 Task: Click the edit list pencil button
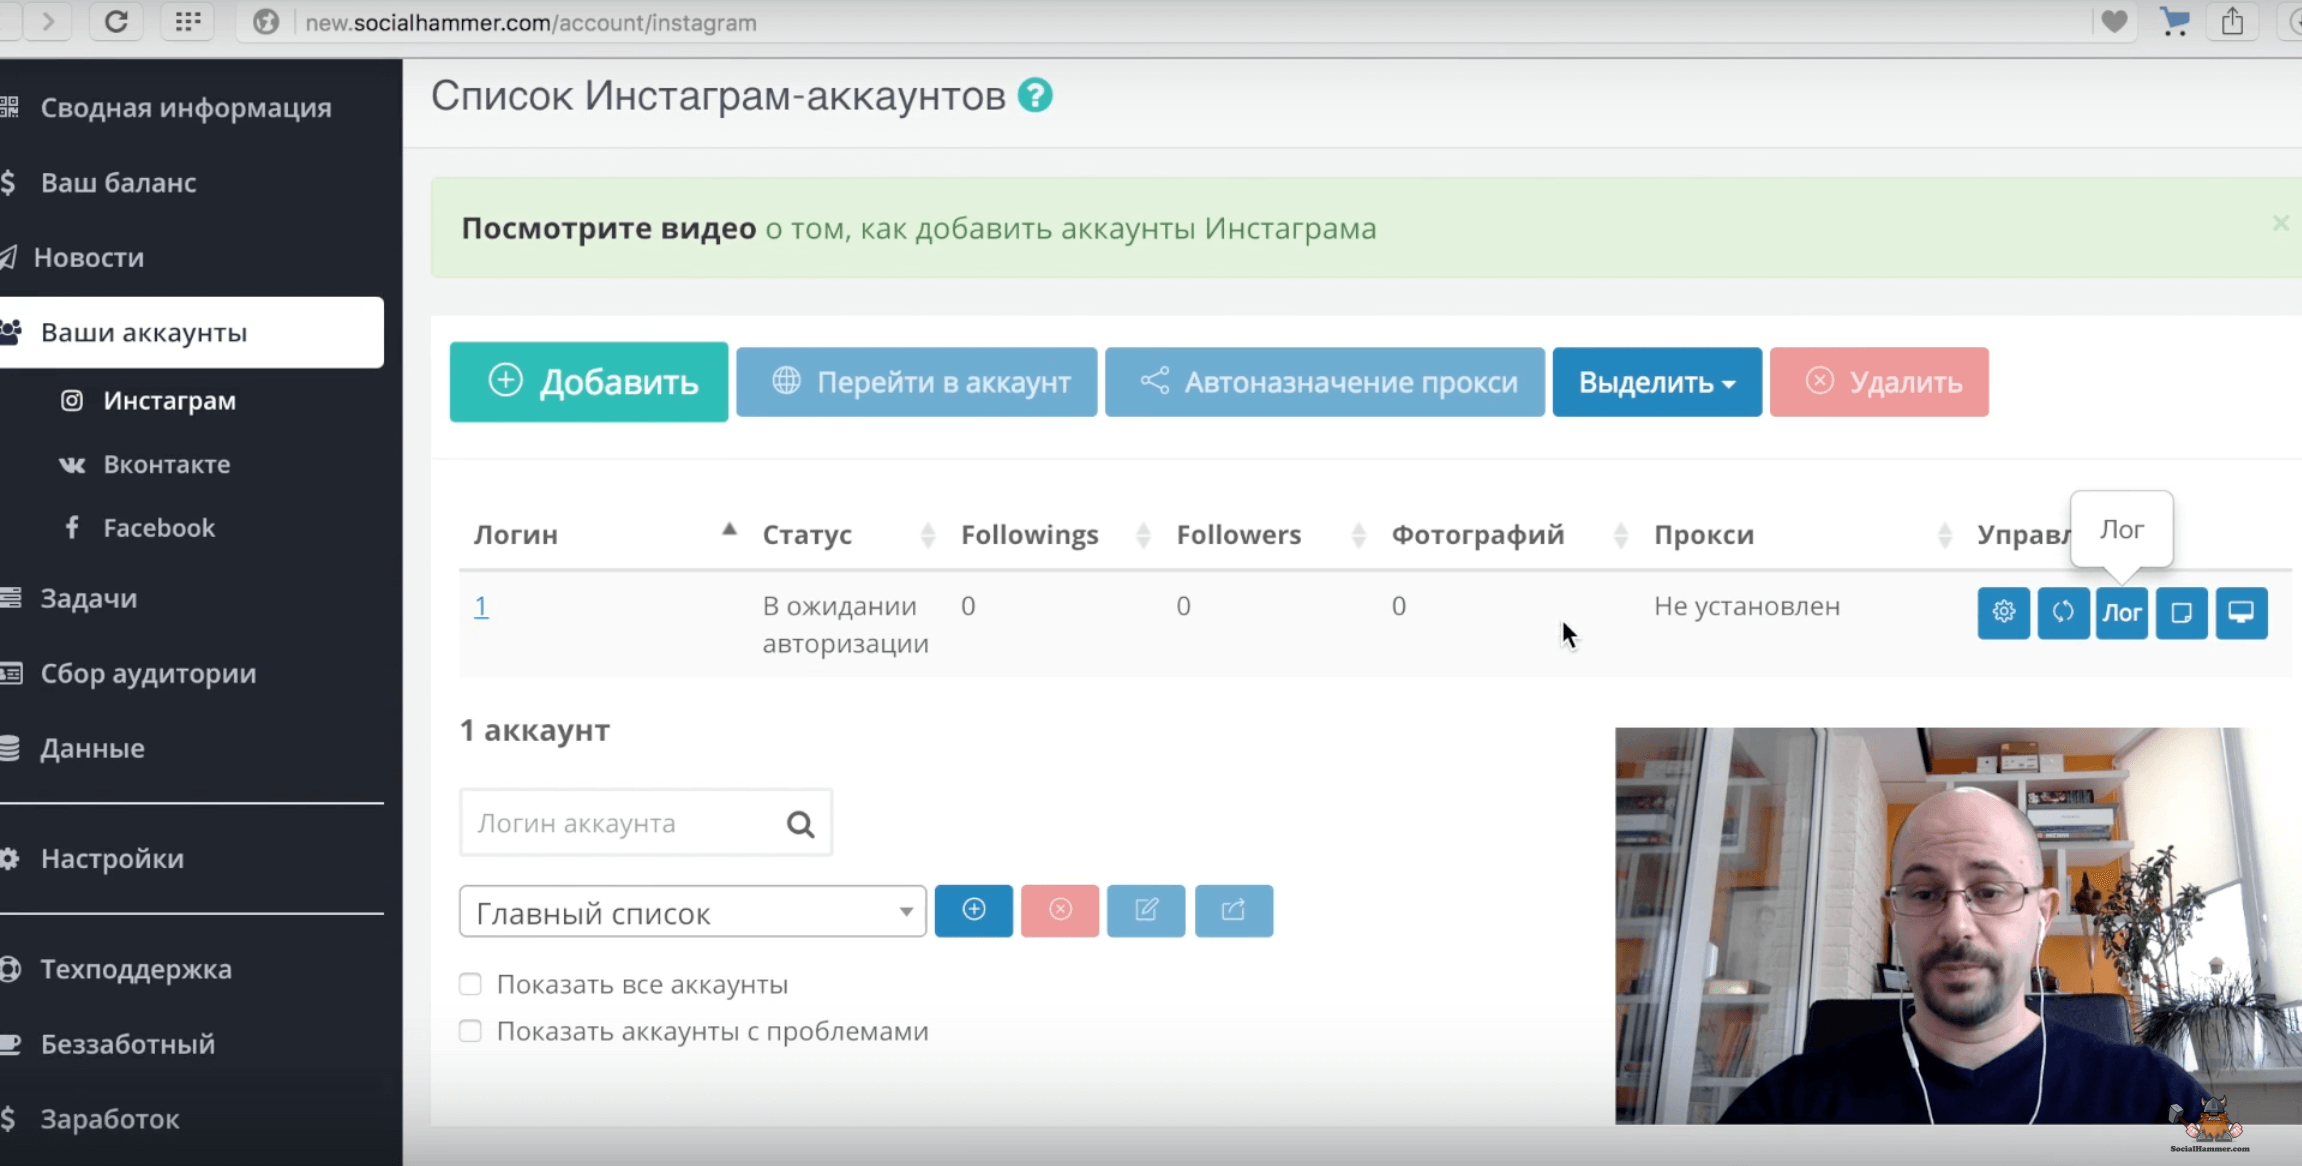(x=1146, y=910)
